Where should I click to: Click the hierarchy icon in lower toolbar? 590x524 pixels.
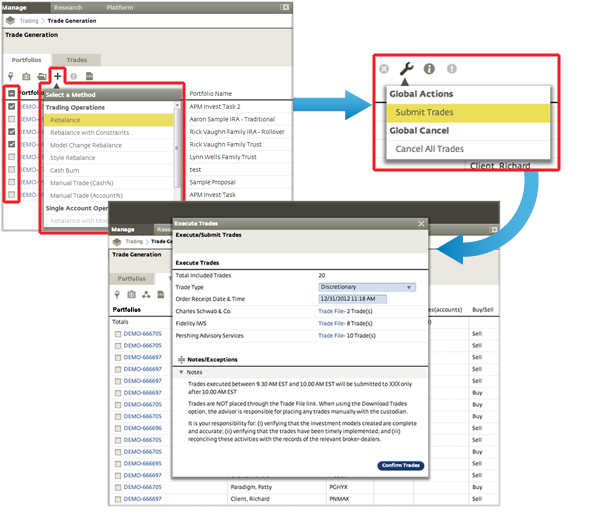tap(146, 295)
